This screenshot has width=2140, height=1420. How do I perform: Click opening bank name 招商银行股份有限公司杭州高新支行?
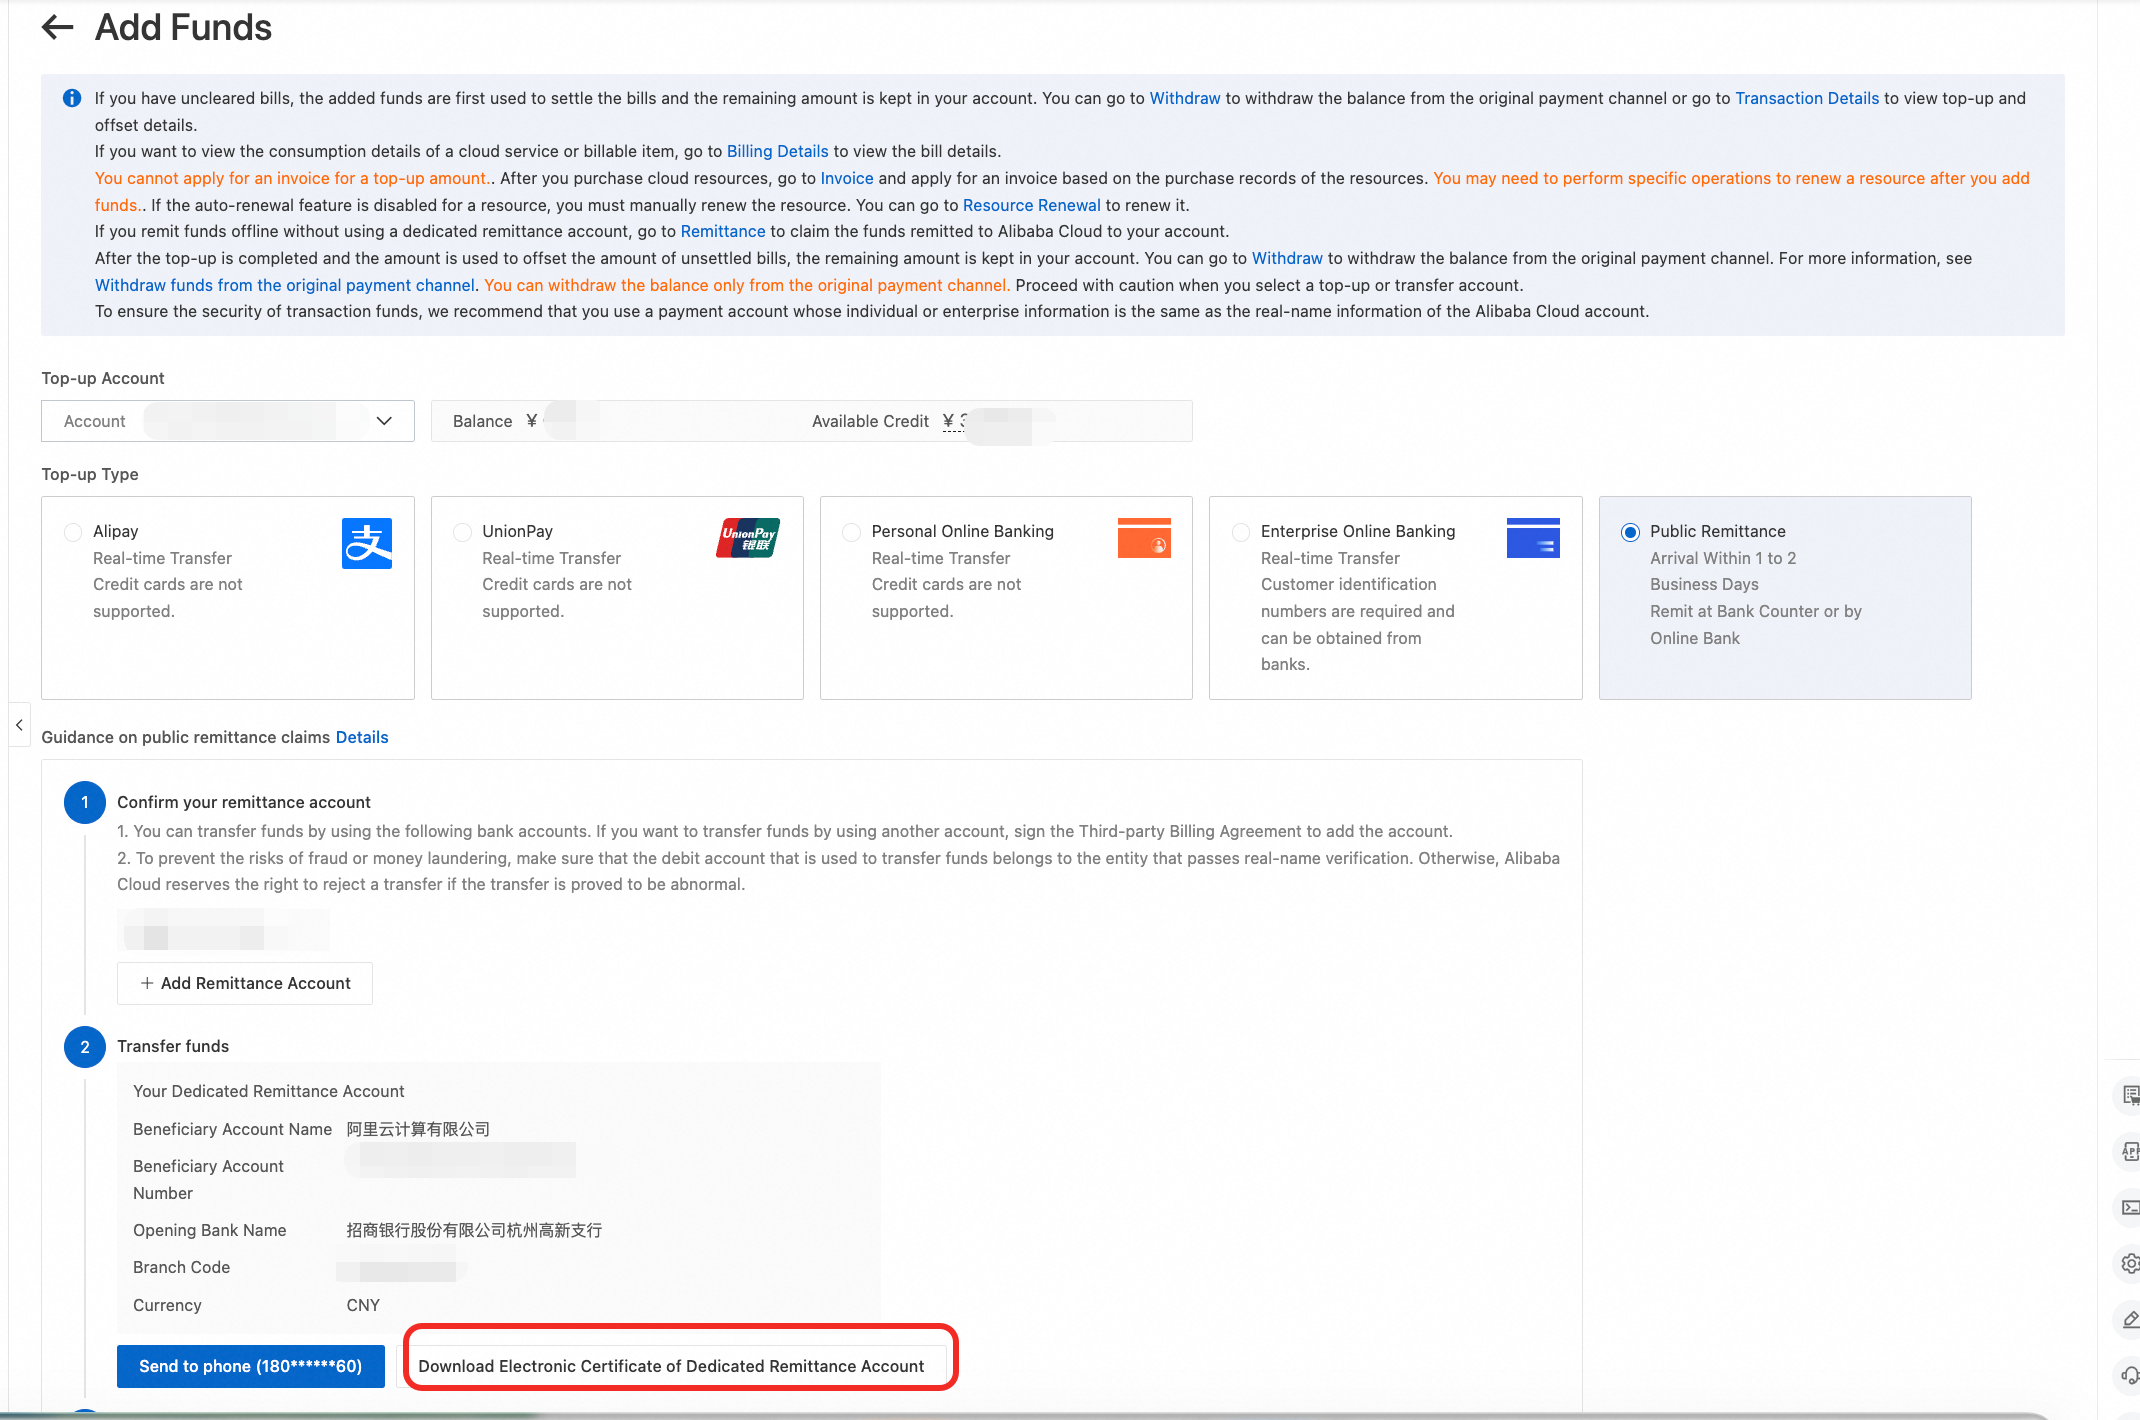(x=474, y=1230)
